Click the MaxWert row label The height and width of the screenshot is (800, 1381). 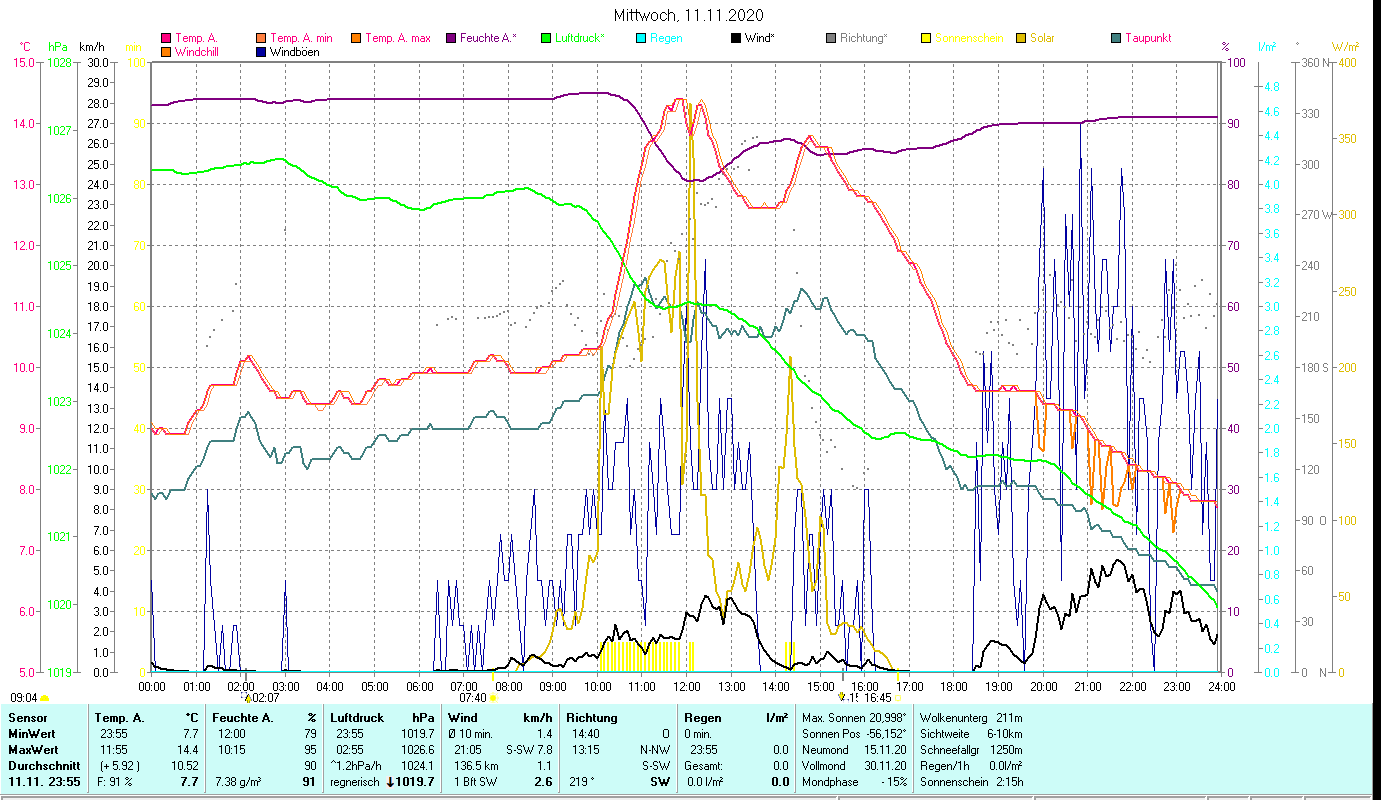pos(35,750)
